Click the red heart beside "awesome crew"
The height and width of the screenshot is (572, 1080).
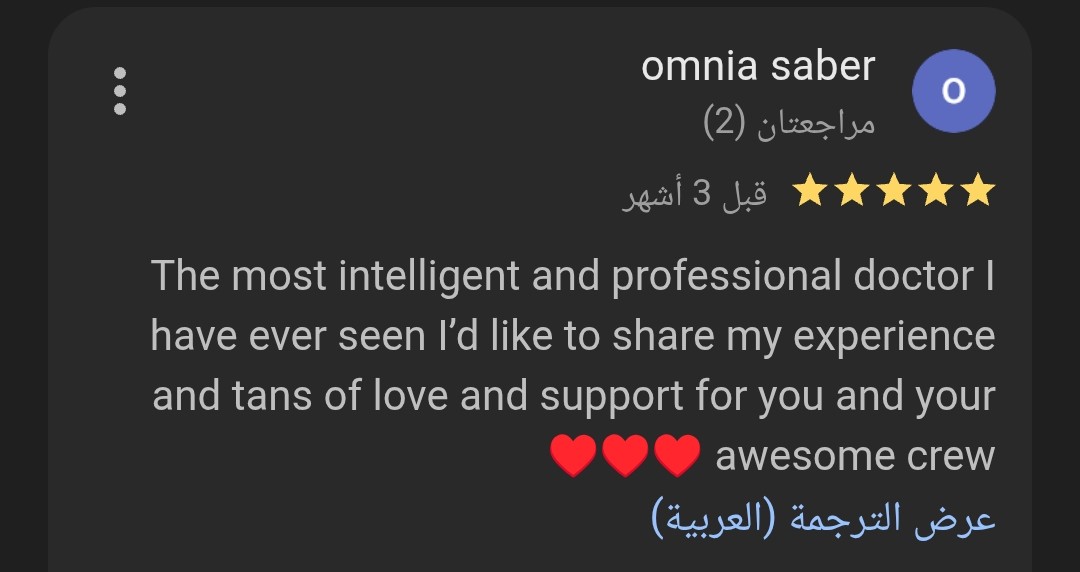coord(677,458)
